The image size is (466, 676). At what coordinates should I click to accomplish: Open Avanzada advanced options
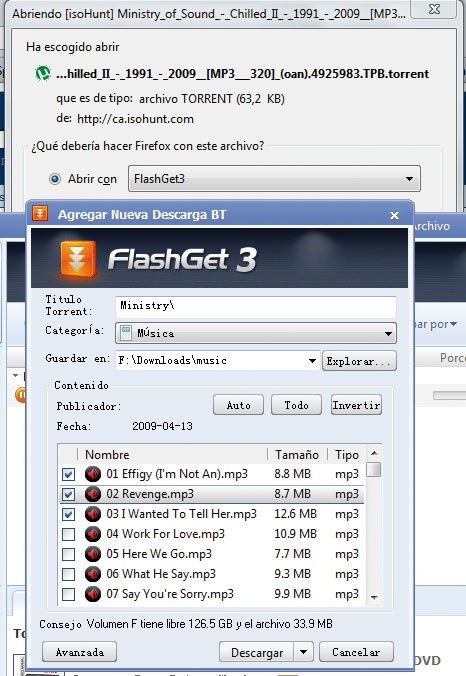79,652
